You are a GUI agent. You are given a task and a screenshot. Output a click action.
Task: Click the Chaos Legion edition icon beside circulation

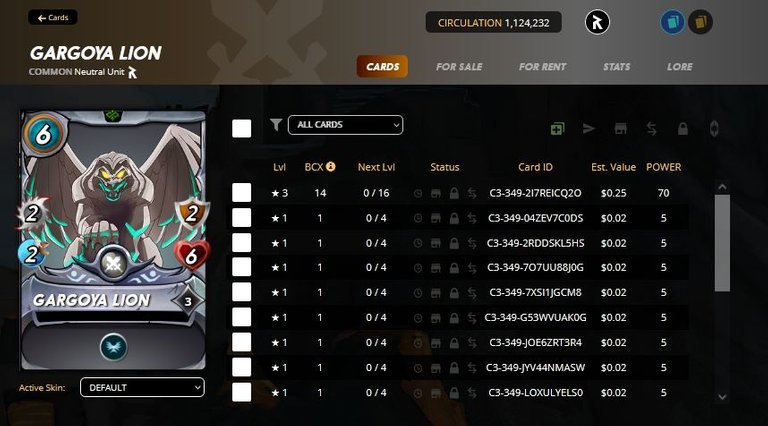click(598, 23)
